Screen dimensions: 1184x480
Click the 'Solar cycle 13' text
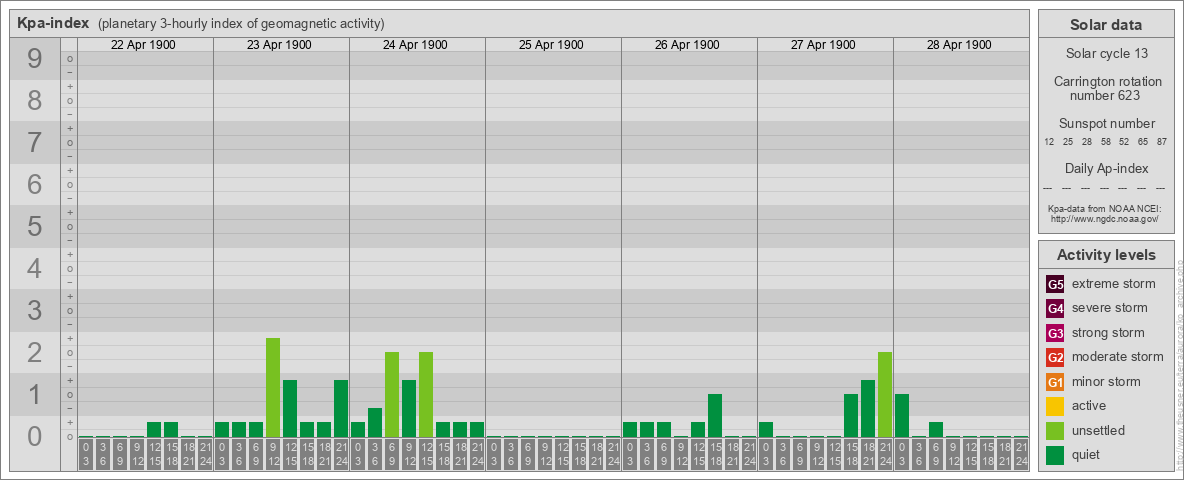pos(1106,54)
